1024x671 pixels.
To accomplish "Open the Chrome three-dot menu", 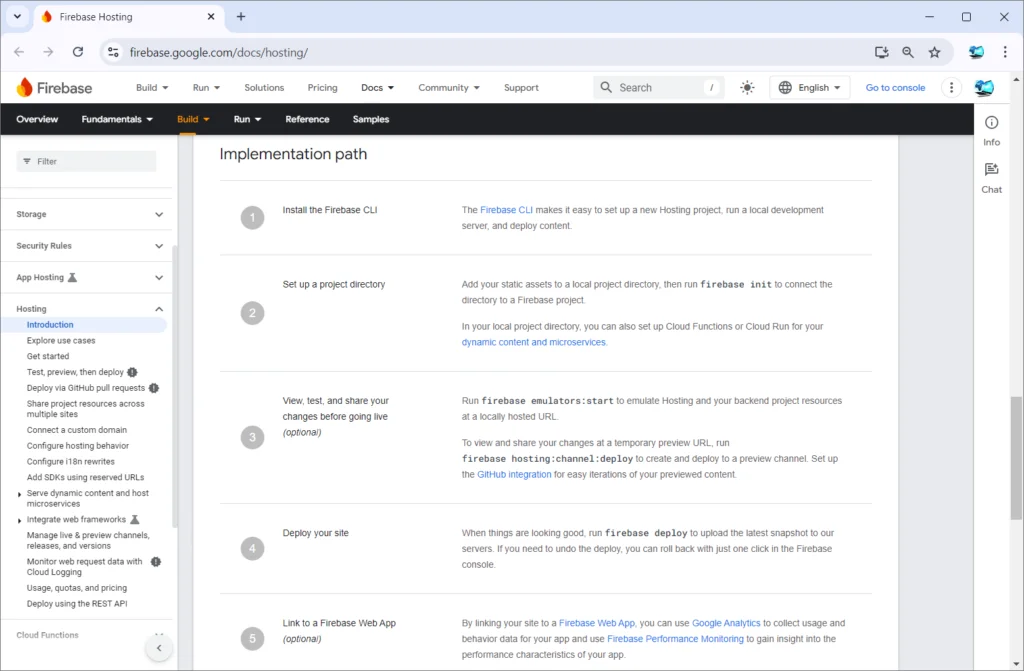I will [1005, 52].
